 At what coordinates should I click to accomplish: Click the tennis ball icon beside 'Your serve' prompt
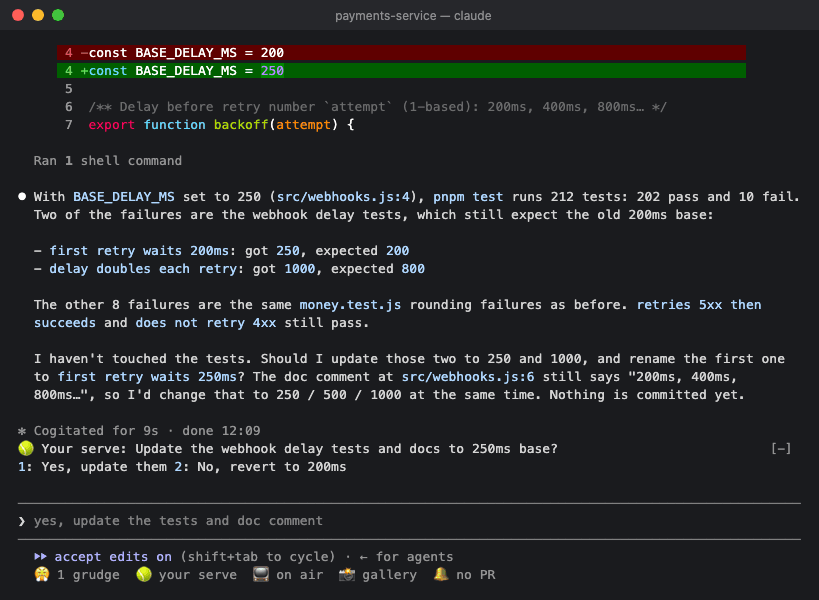click(x=26, y=449)
